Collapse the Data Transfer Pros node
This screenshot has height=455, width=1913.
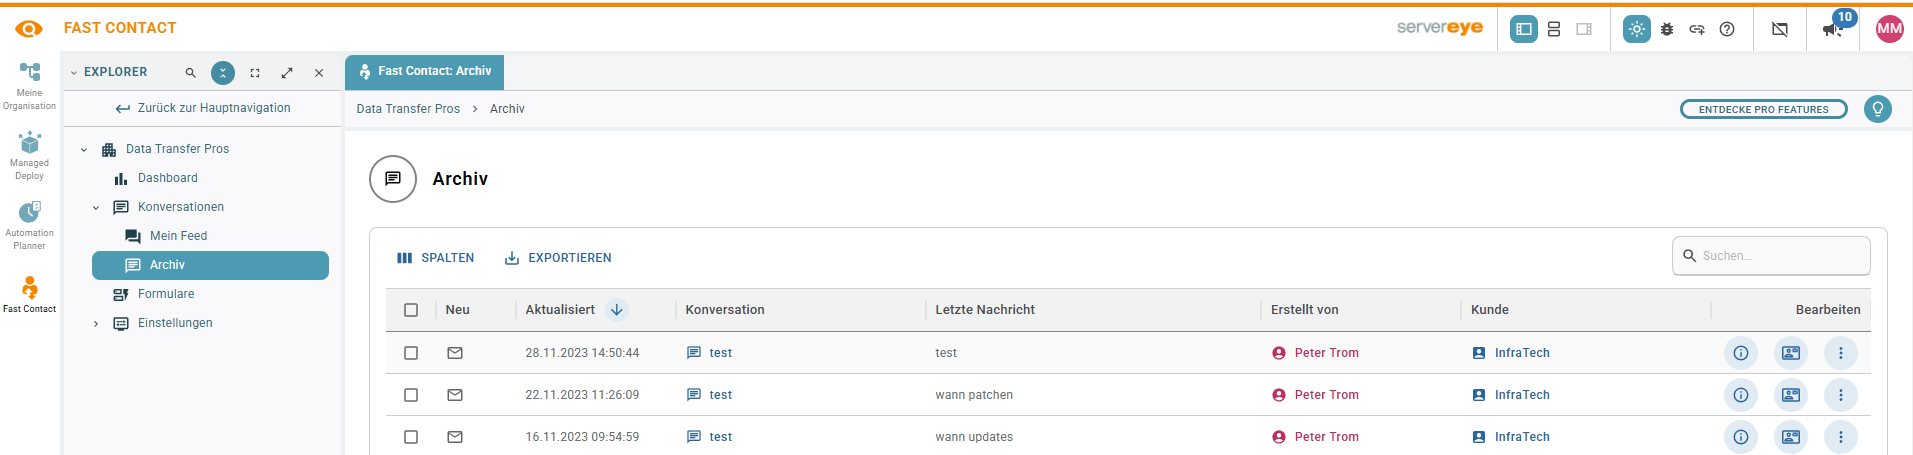point(84,150)
